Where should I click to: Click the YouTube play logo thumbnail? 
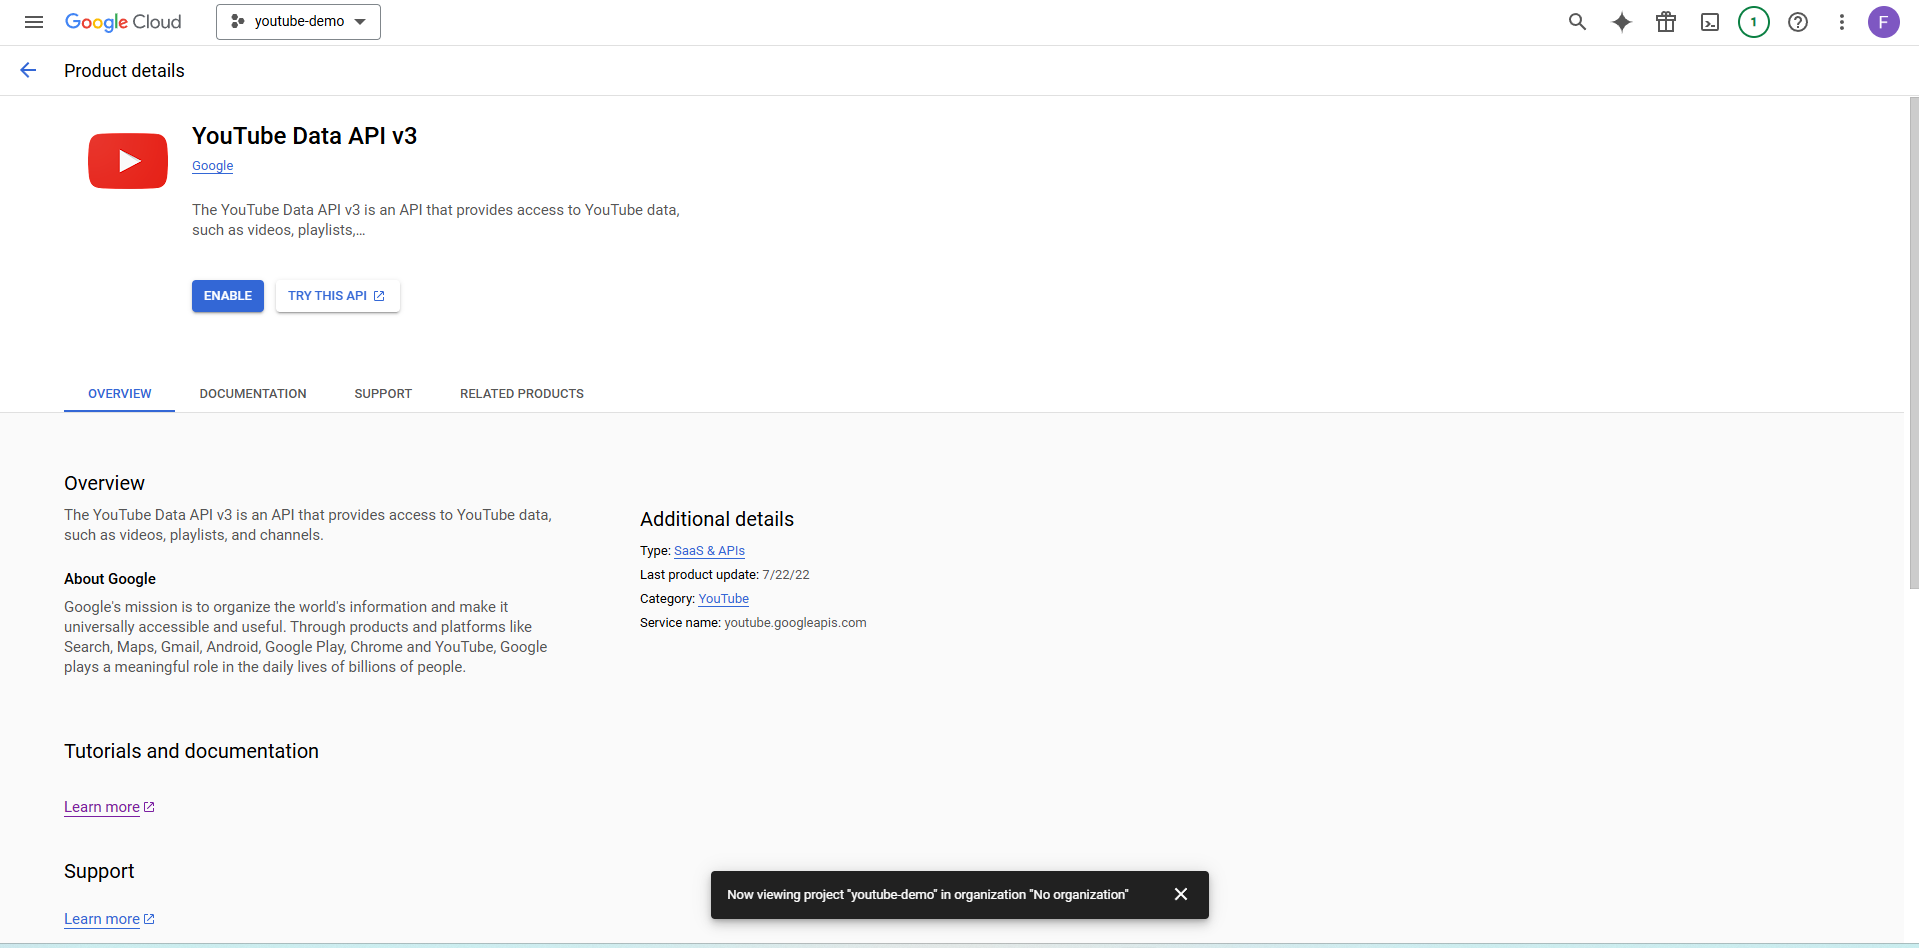click(x=127, y=160)
